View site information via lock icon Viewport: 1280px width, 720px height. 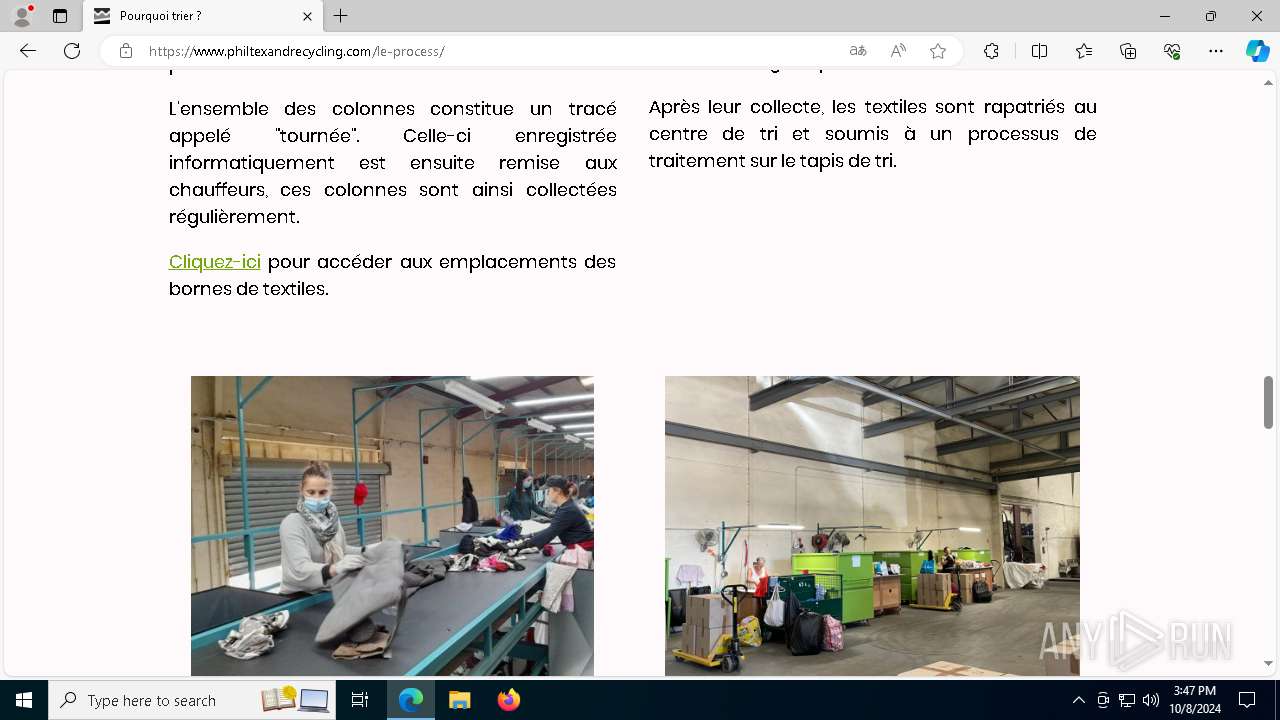(126, 51)
